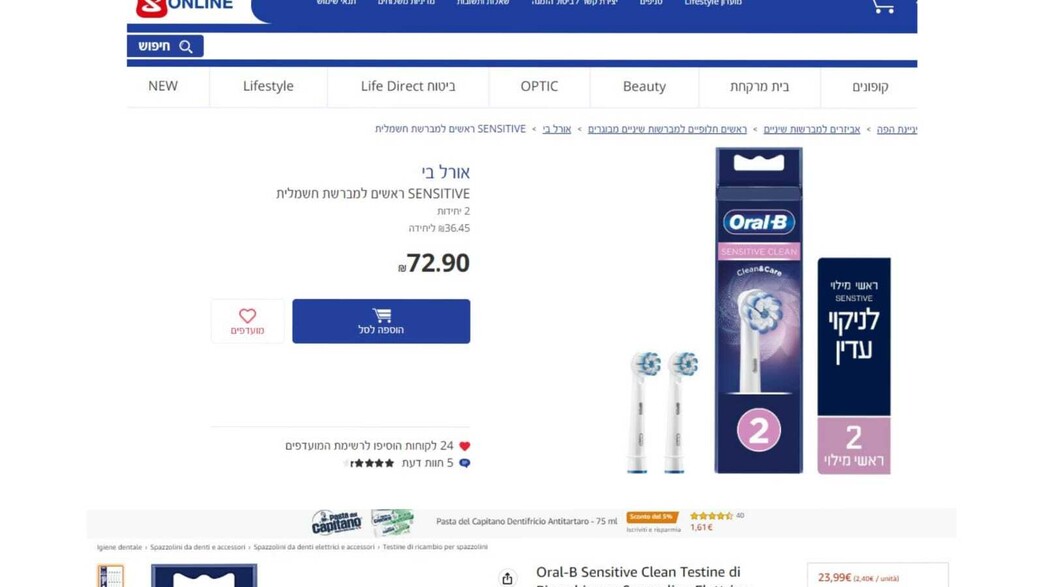
Task: Click the red heart next to 24 לקוחות
Action: coord(465,446)
